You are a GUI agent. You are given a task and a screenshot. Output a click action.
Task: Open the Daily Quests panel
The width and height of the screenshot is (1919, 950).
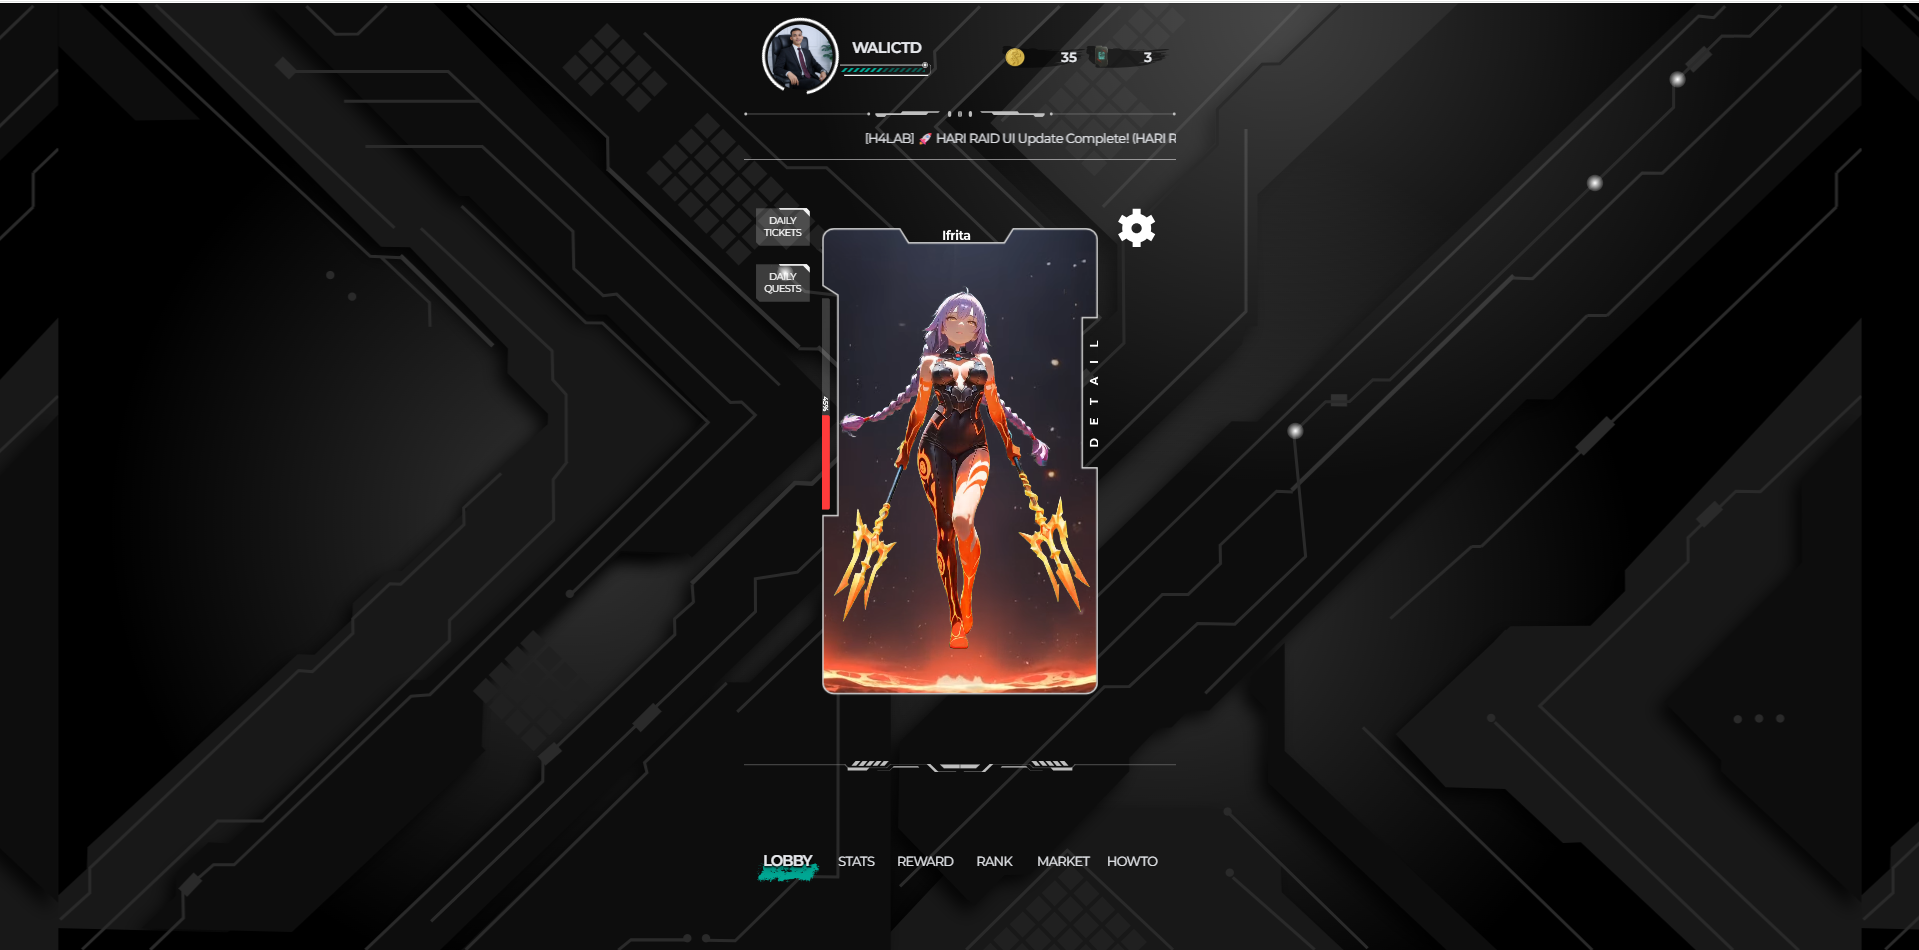[783, 283]
